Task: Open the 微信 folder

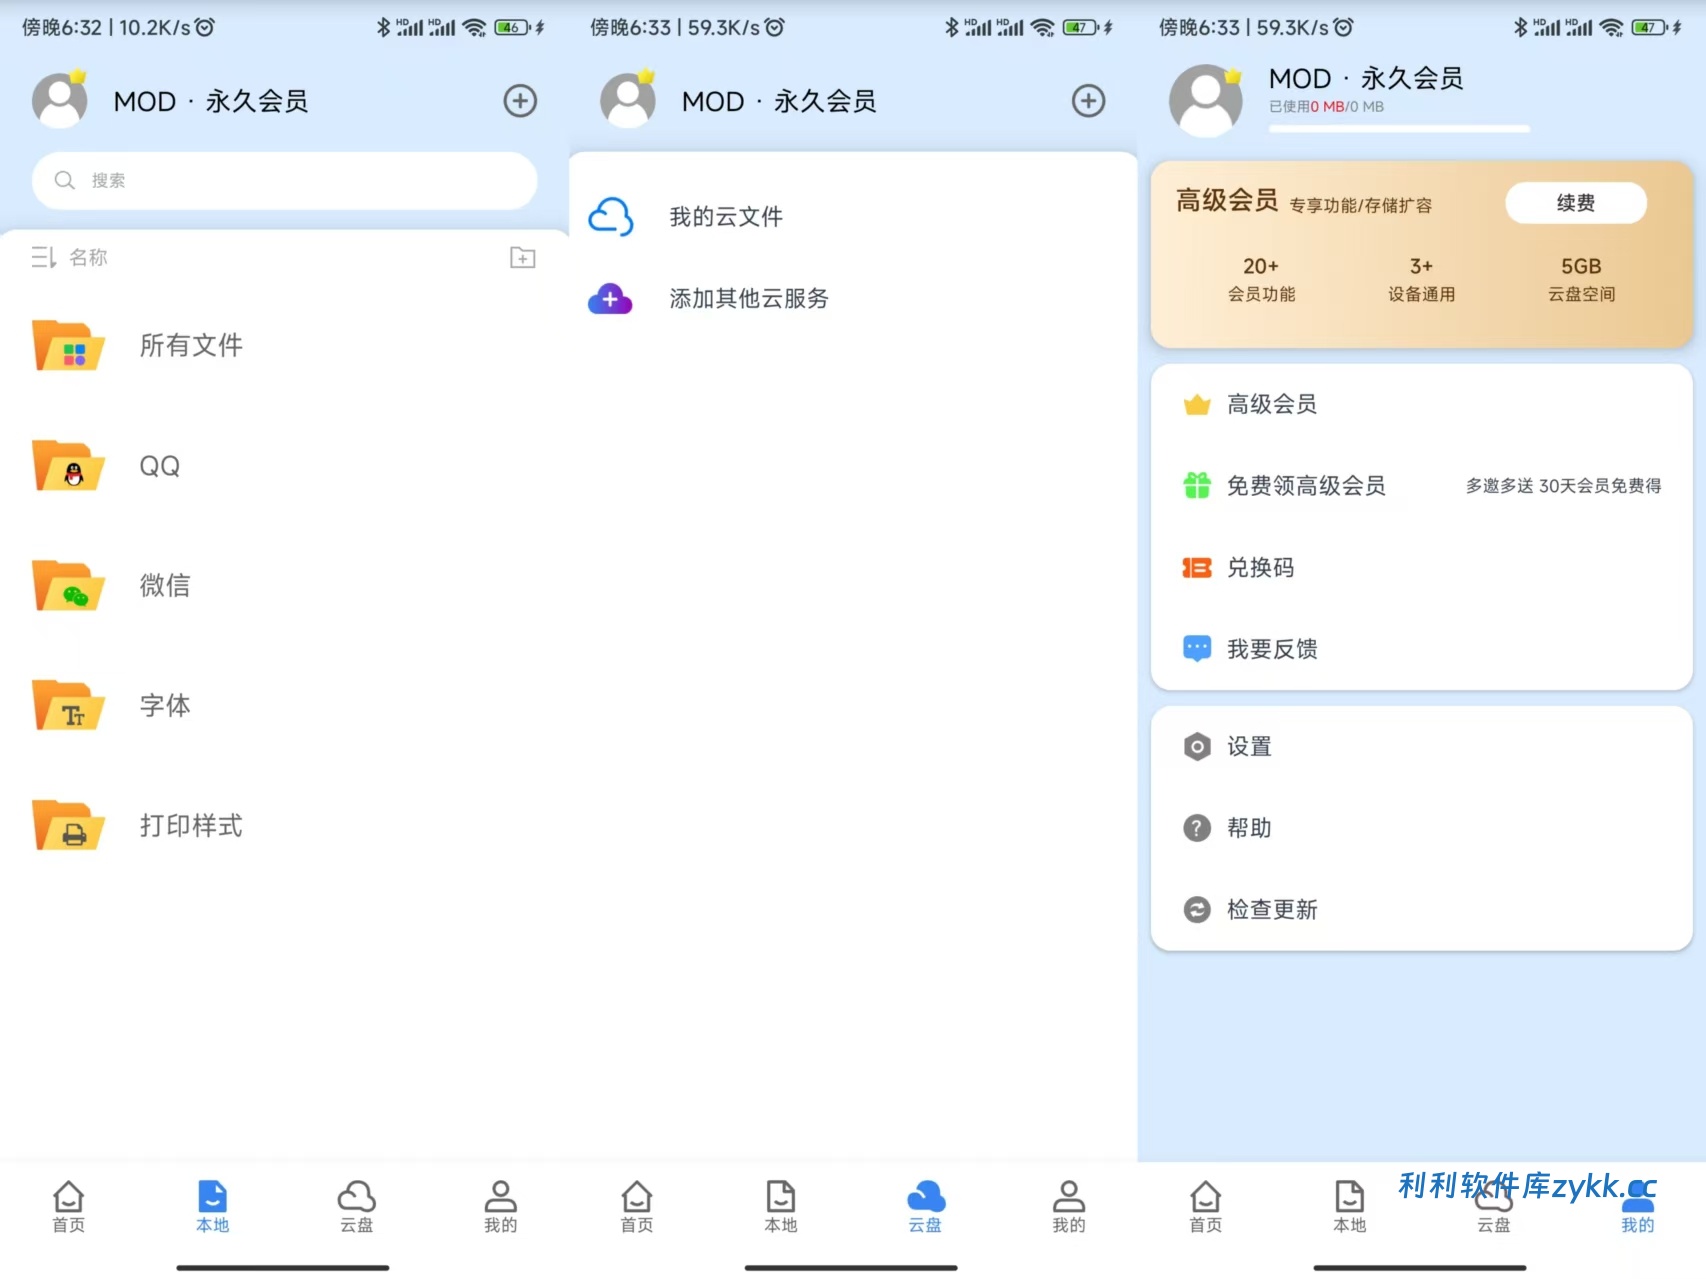Action: click(x=164, y=586)
